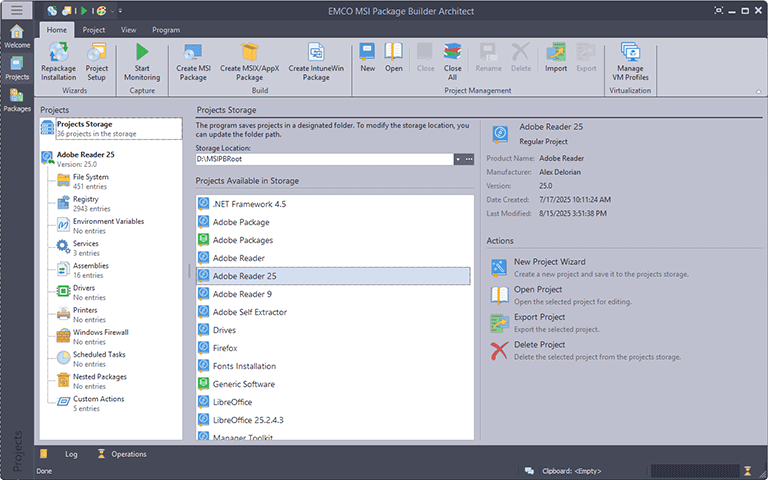Click the storage location browse button
This screenshot has width=768, height=480.
[468, 159]
